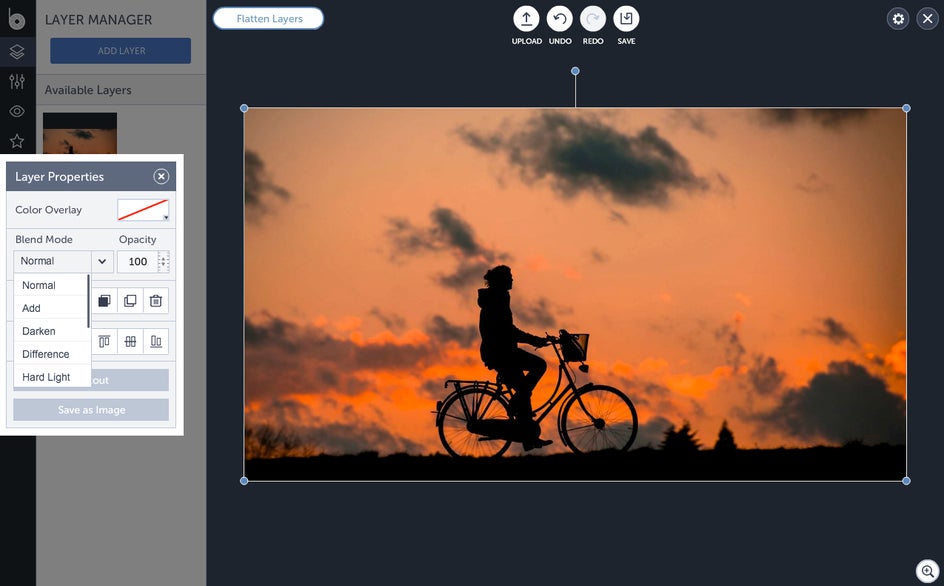Click the partially hidden Cutout button
Image resolution: width=944 pixels, height=586 pixels.
point(130,380)
